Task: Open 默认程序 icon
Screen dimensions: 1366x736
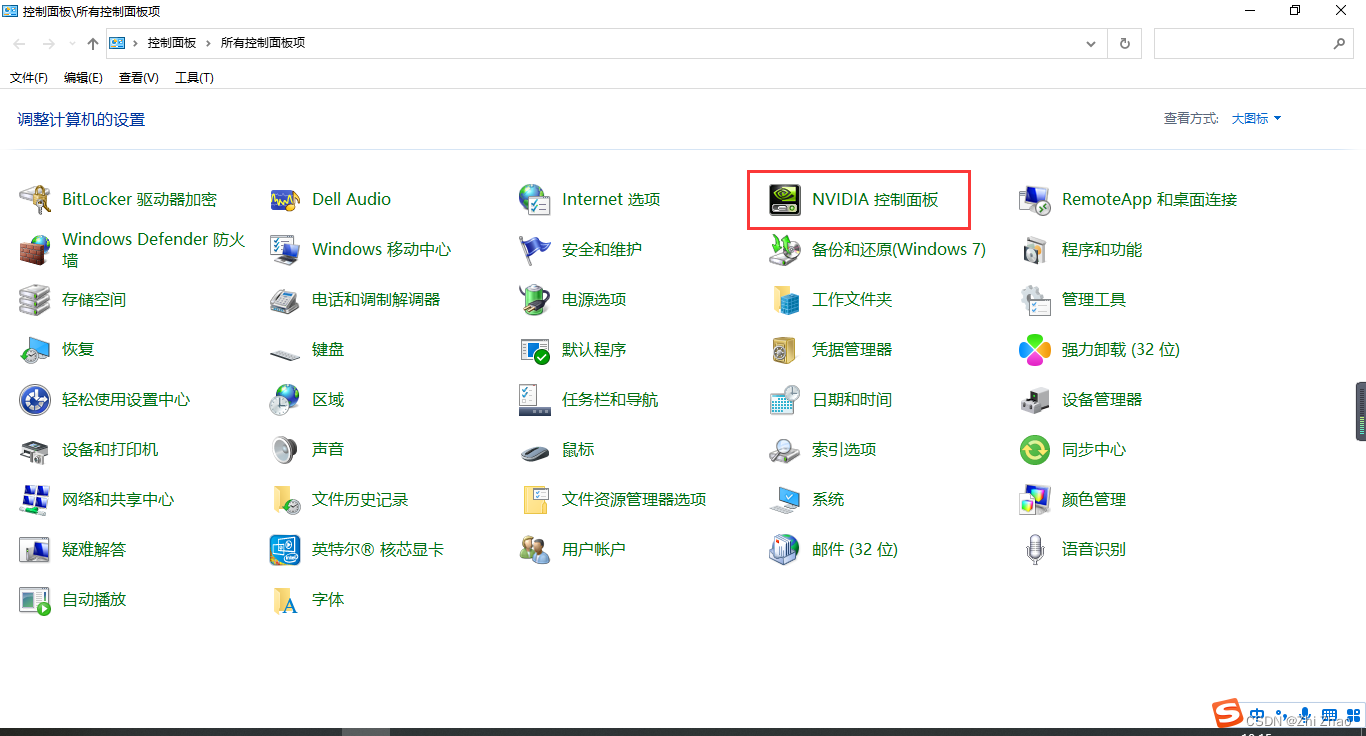Action: 535,349
